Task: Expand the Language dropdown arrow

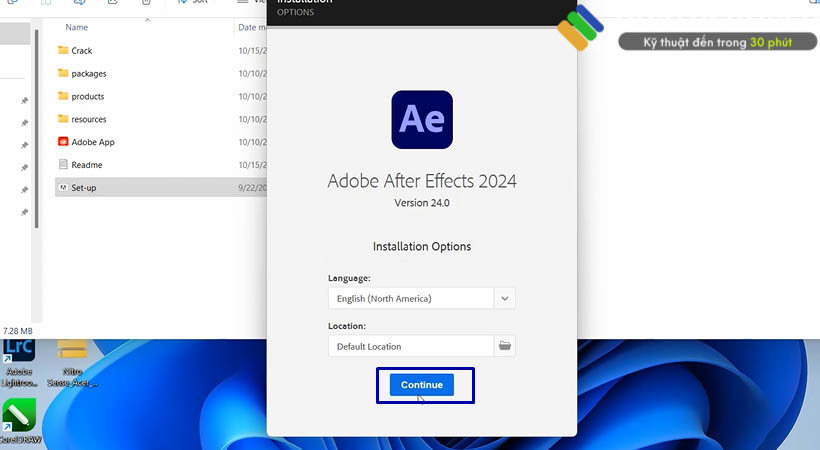Action: click(x=505, y=298)
